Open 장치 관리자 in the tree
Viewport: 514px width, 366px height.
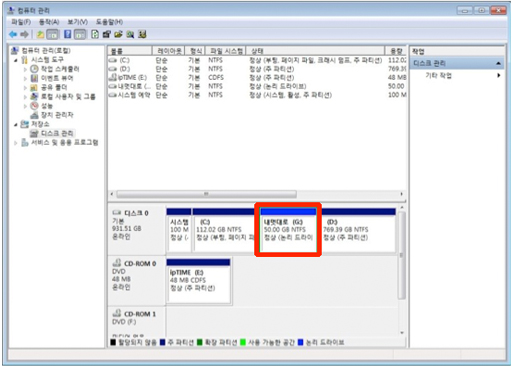click(57, 115)
